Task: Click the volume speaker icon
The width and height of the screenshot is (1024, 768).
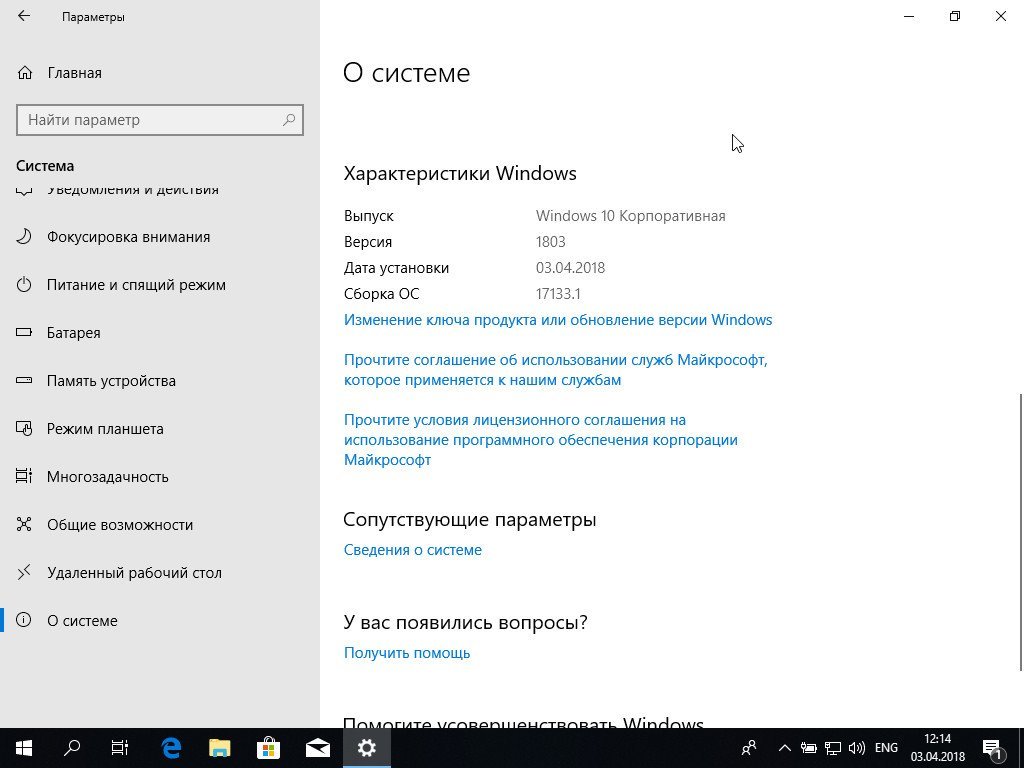Action: click(x=856, y=748)
